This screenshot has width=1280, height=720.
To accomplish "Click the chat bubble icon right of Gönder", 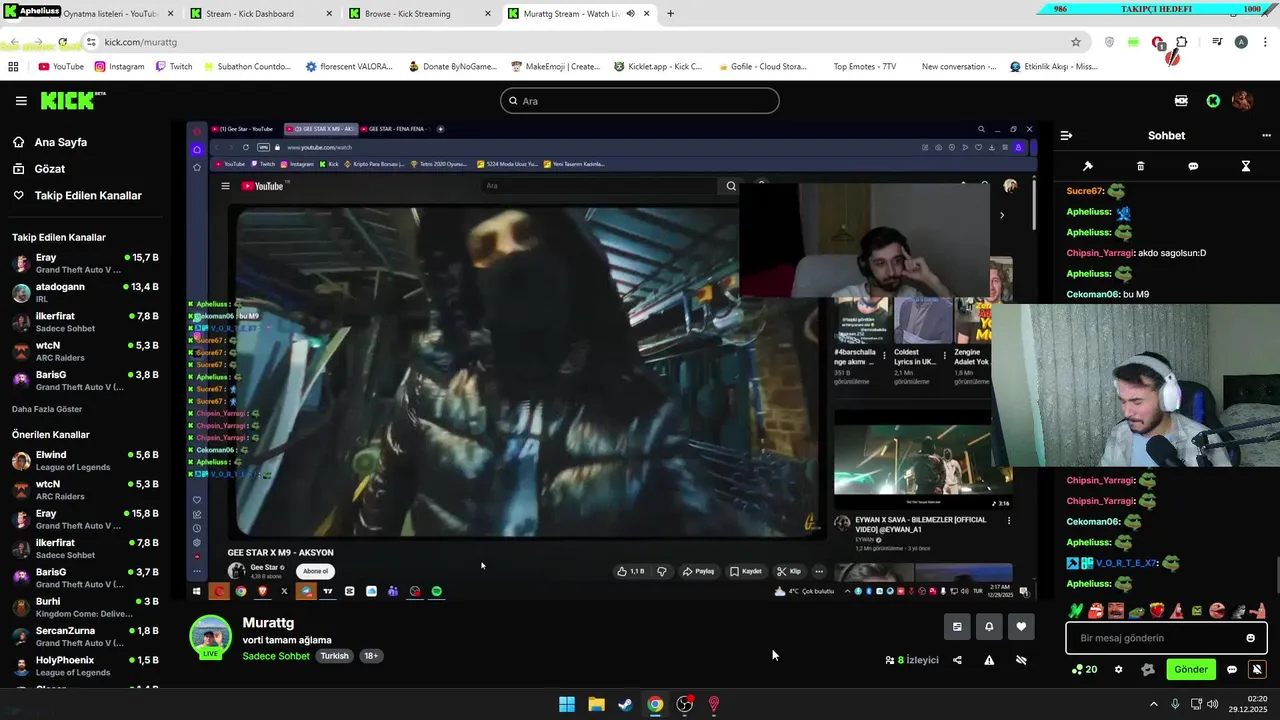I will tap(1232, 669).
